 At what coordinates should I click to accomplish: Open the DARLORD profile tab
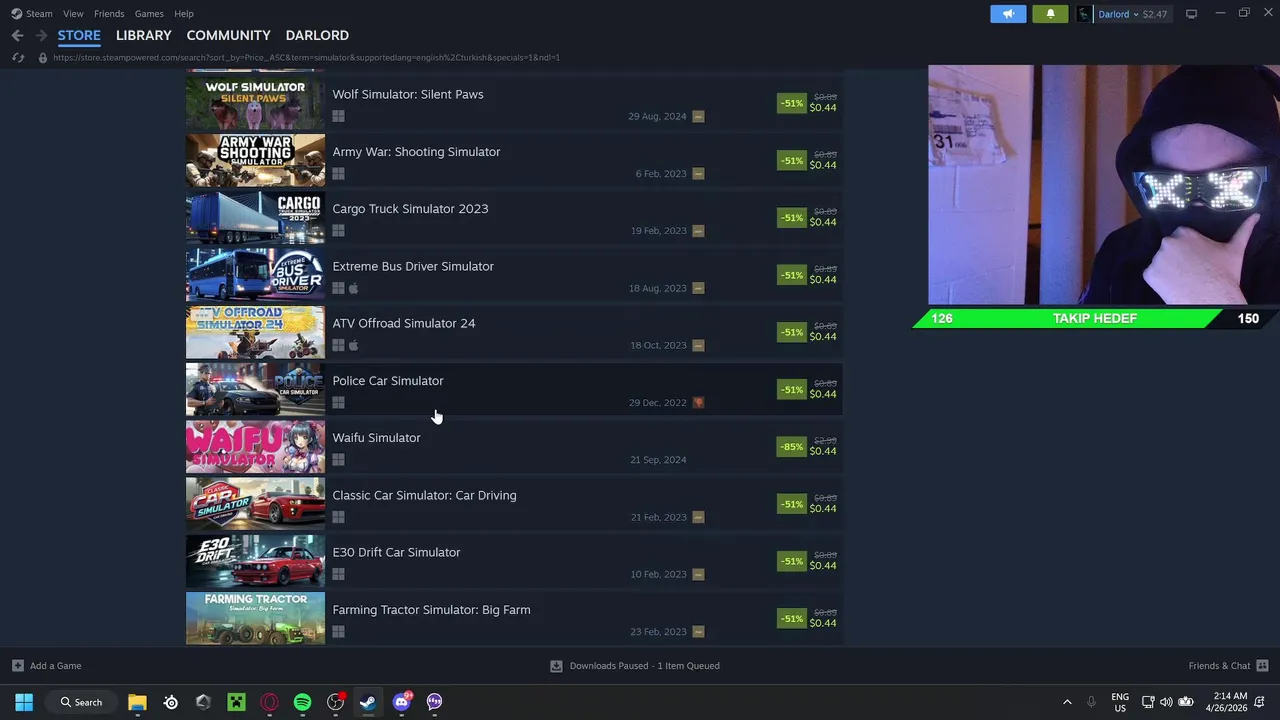317,35
